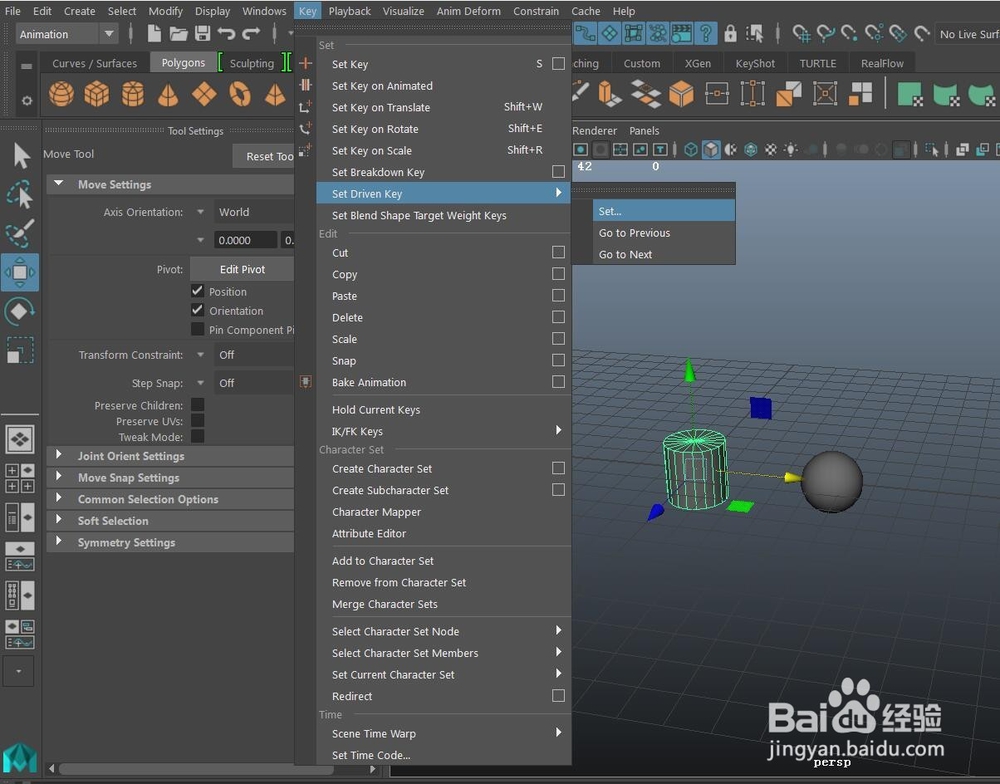Screen dimensions: 1000x784
Task: Open Set Key options box
Action: tap(558, 64)
